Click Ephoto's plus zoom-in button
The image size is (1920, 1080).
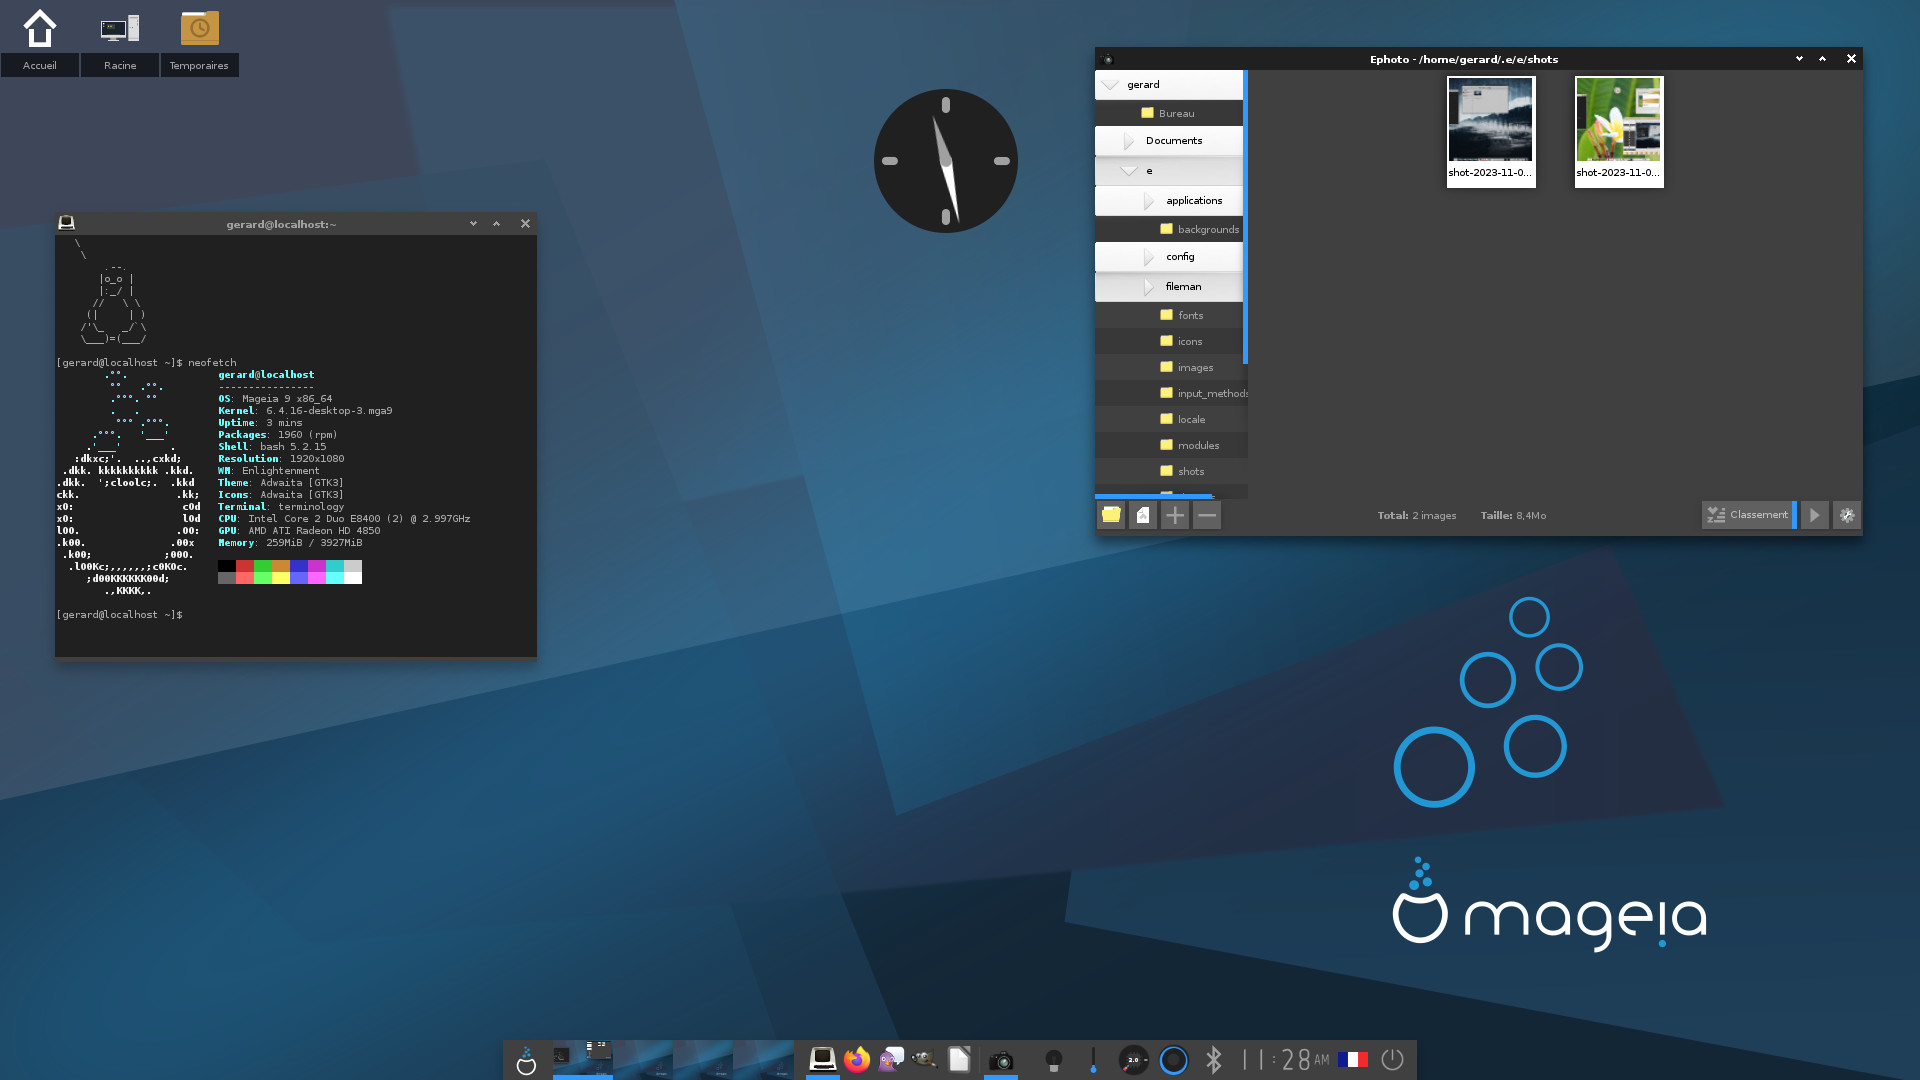point(1175,515)
